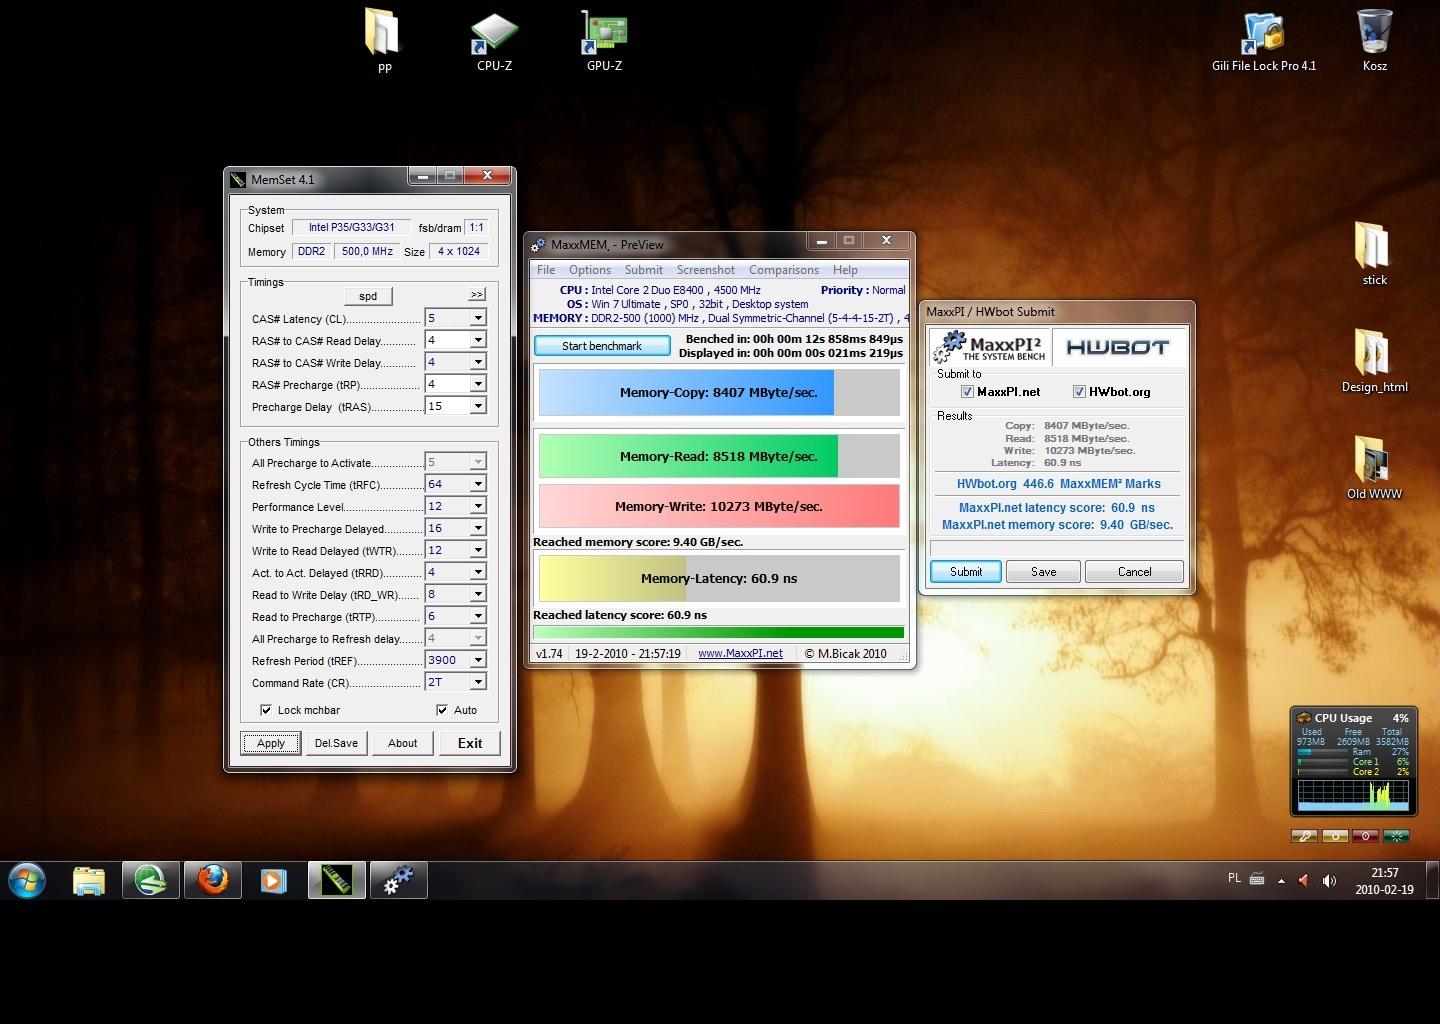This screenshot has width=1440, height=1024.
Task: Expand Refresh Period (tREF) dropdown
Action: 478,660
